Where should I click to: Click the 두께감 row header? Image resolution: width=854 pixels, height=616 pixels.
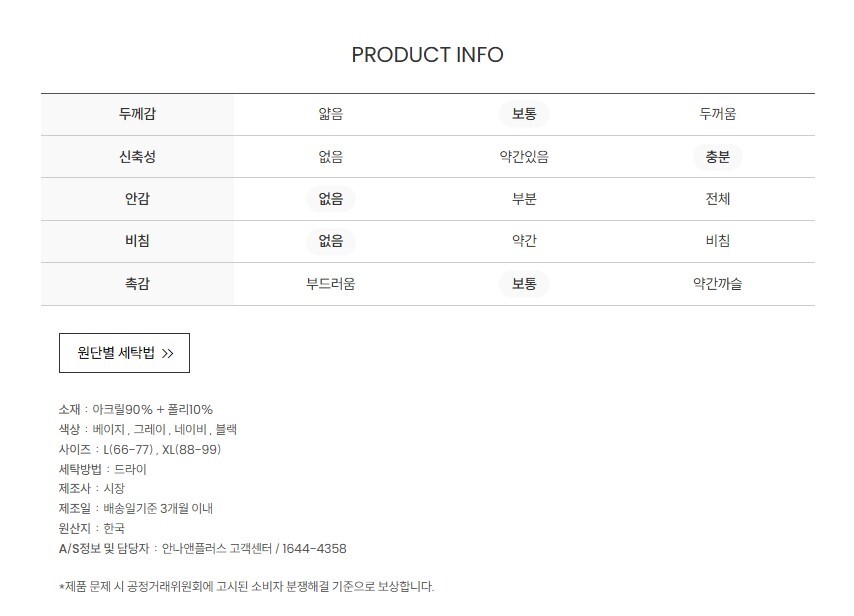point(137,114)
